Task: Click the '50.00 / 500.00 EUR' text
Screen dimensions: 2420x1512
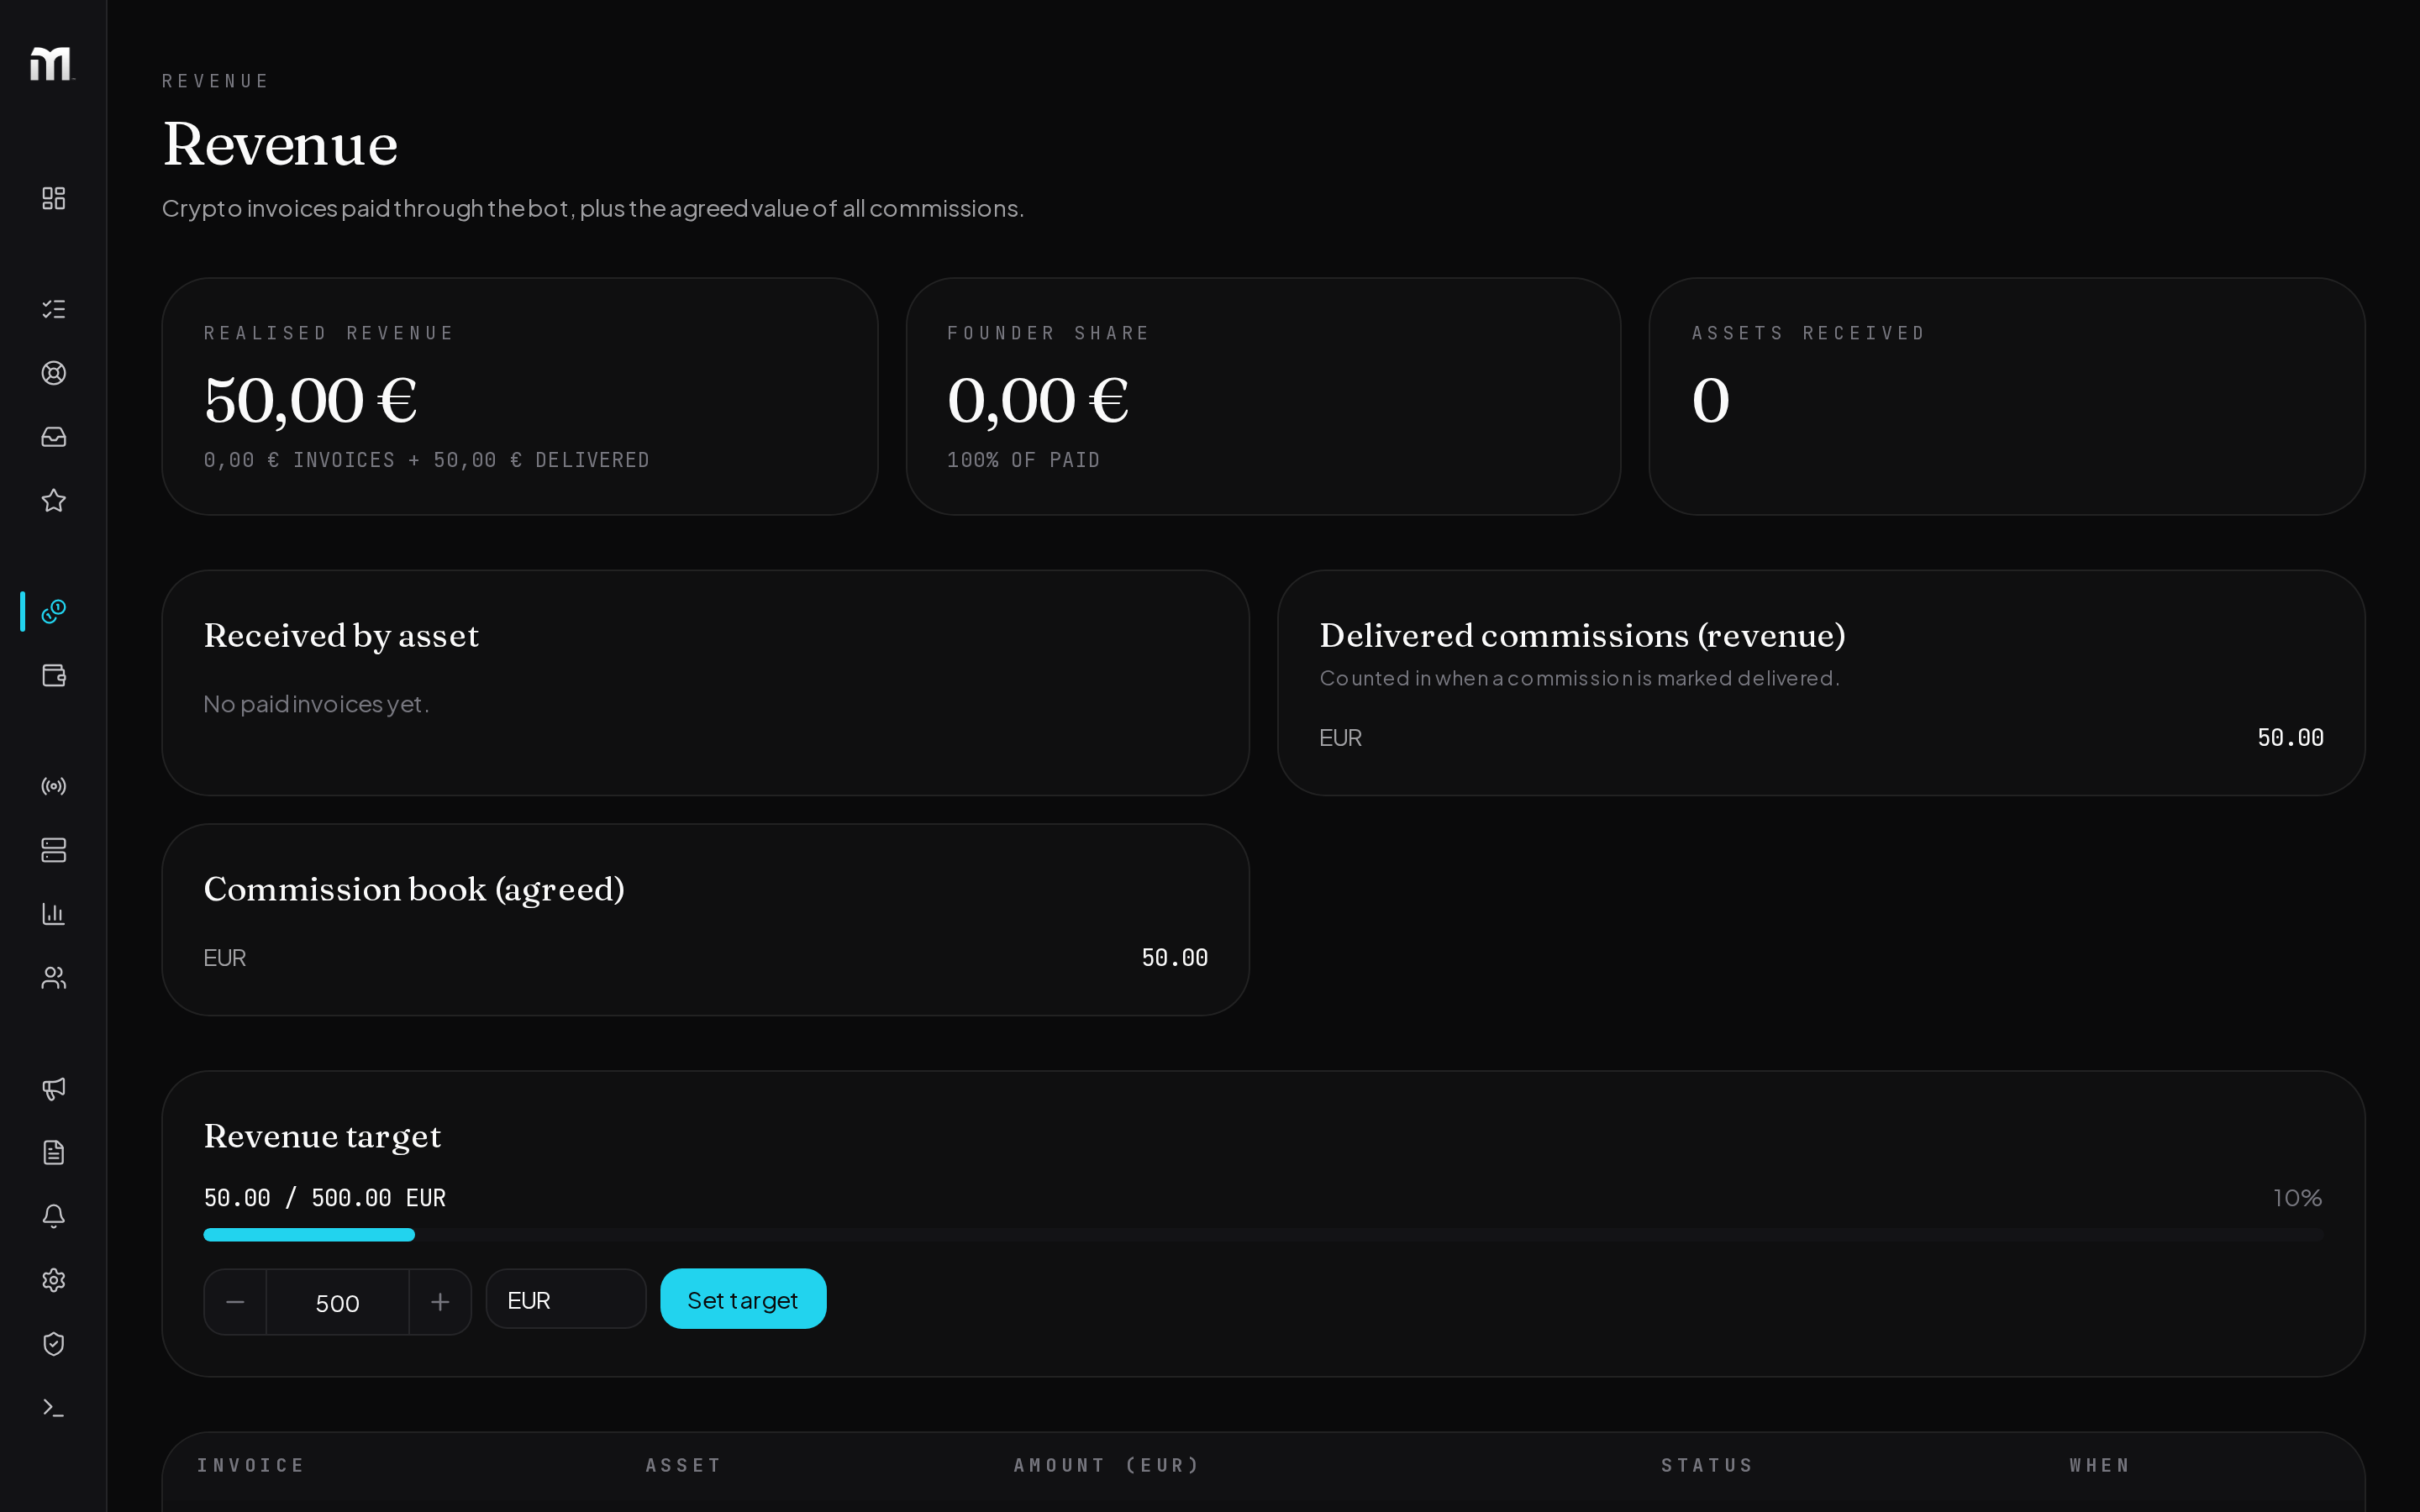Action: pos(325,1198)
